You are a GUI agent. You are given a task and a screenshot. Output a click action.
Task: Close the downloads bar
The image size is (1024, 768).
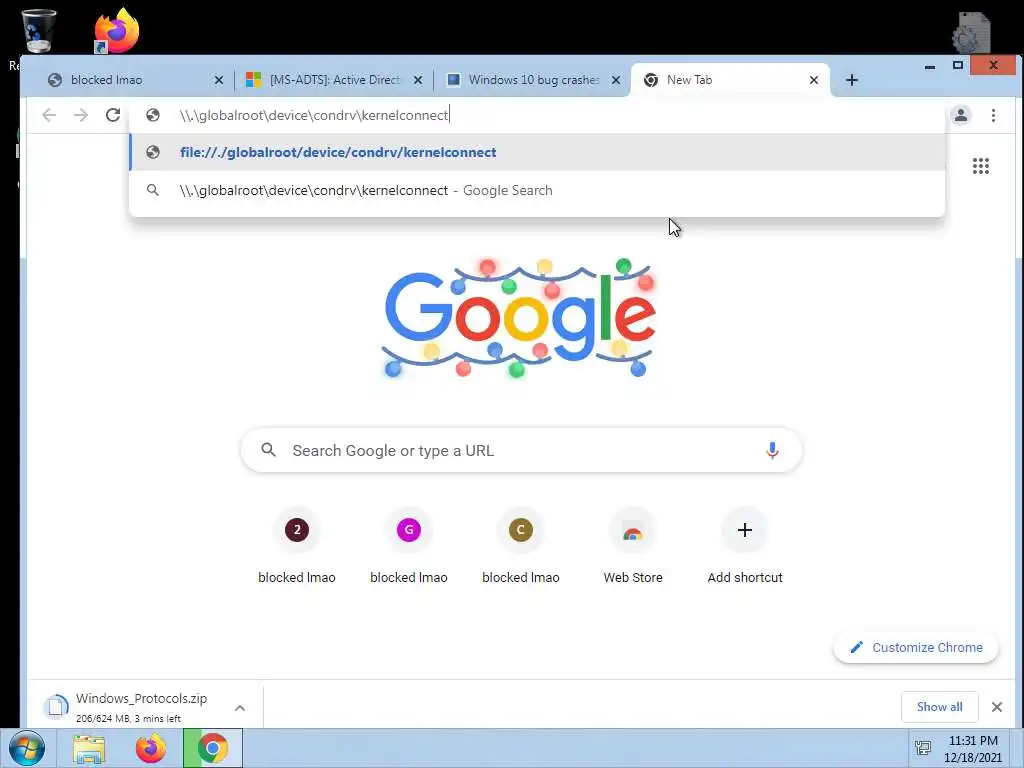997,707
